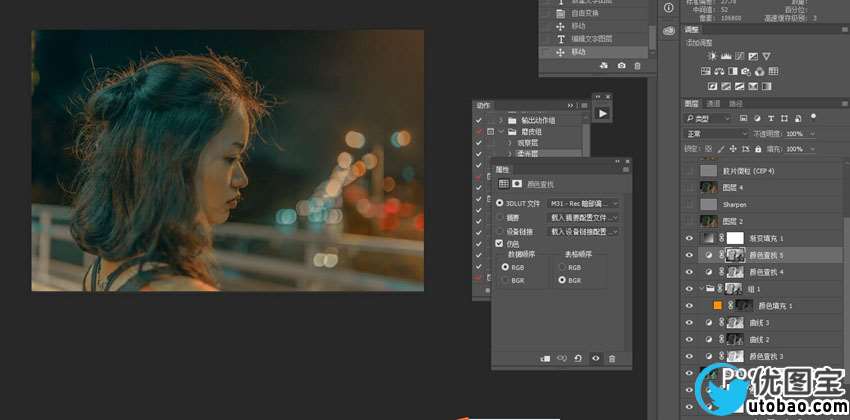Screen dimensions: 850x420
Task: Filter layers by pixel layers
Action: (x=744, y=118)
